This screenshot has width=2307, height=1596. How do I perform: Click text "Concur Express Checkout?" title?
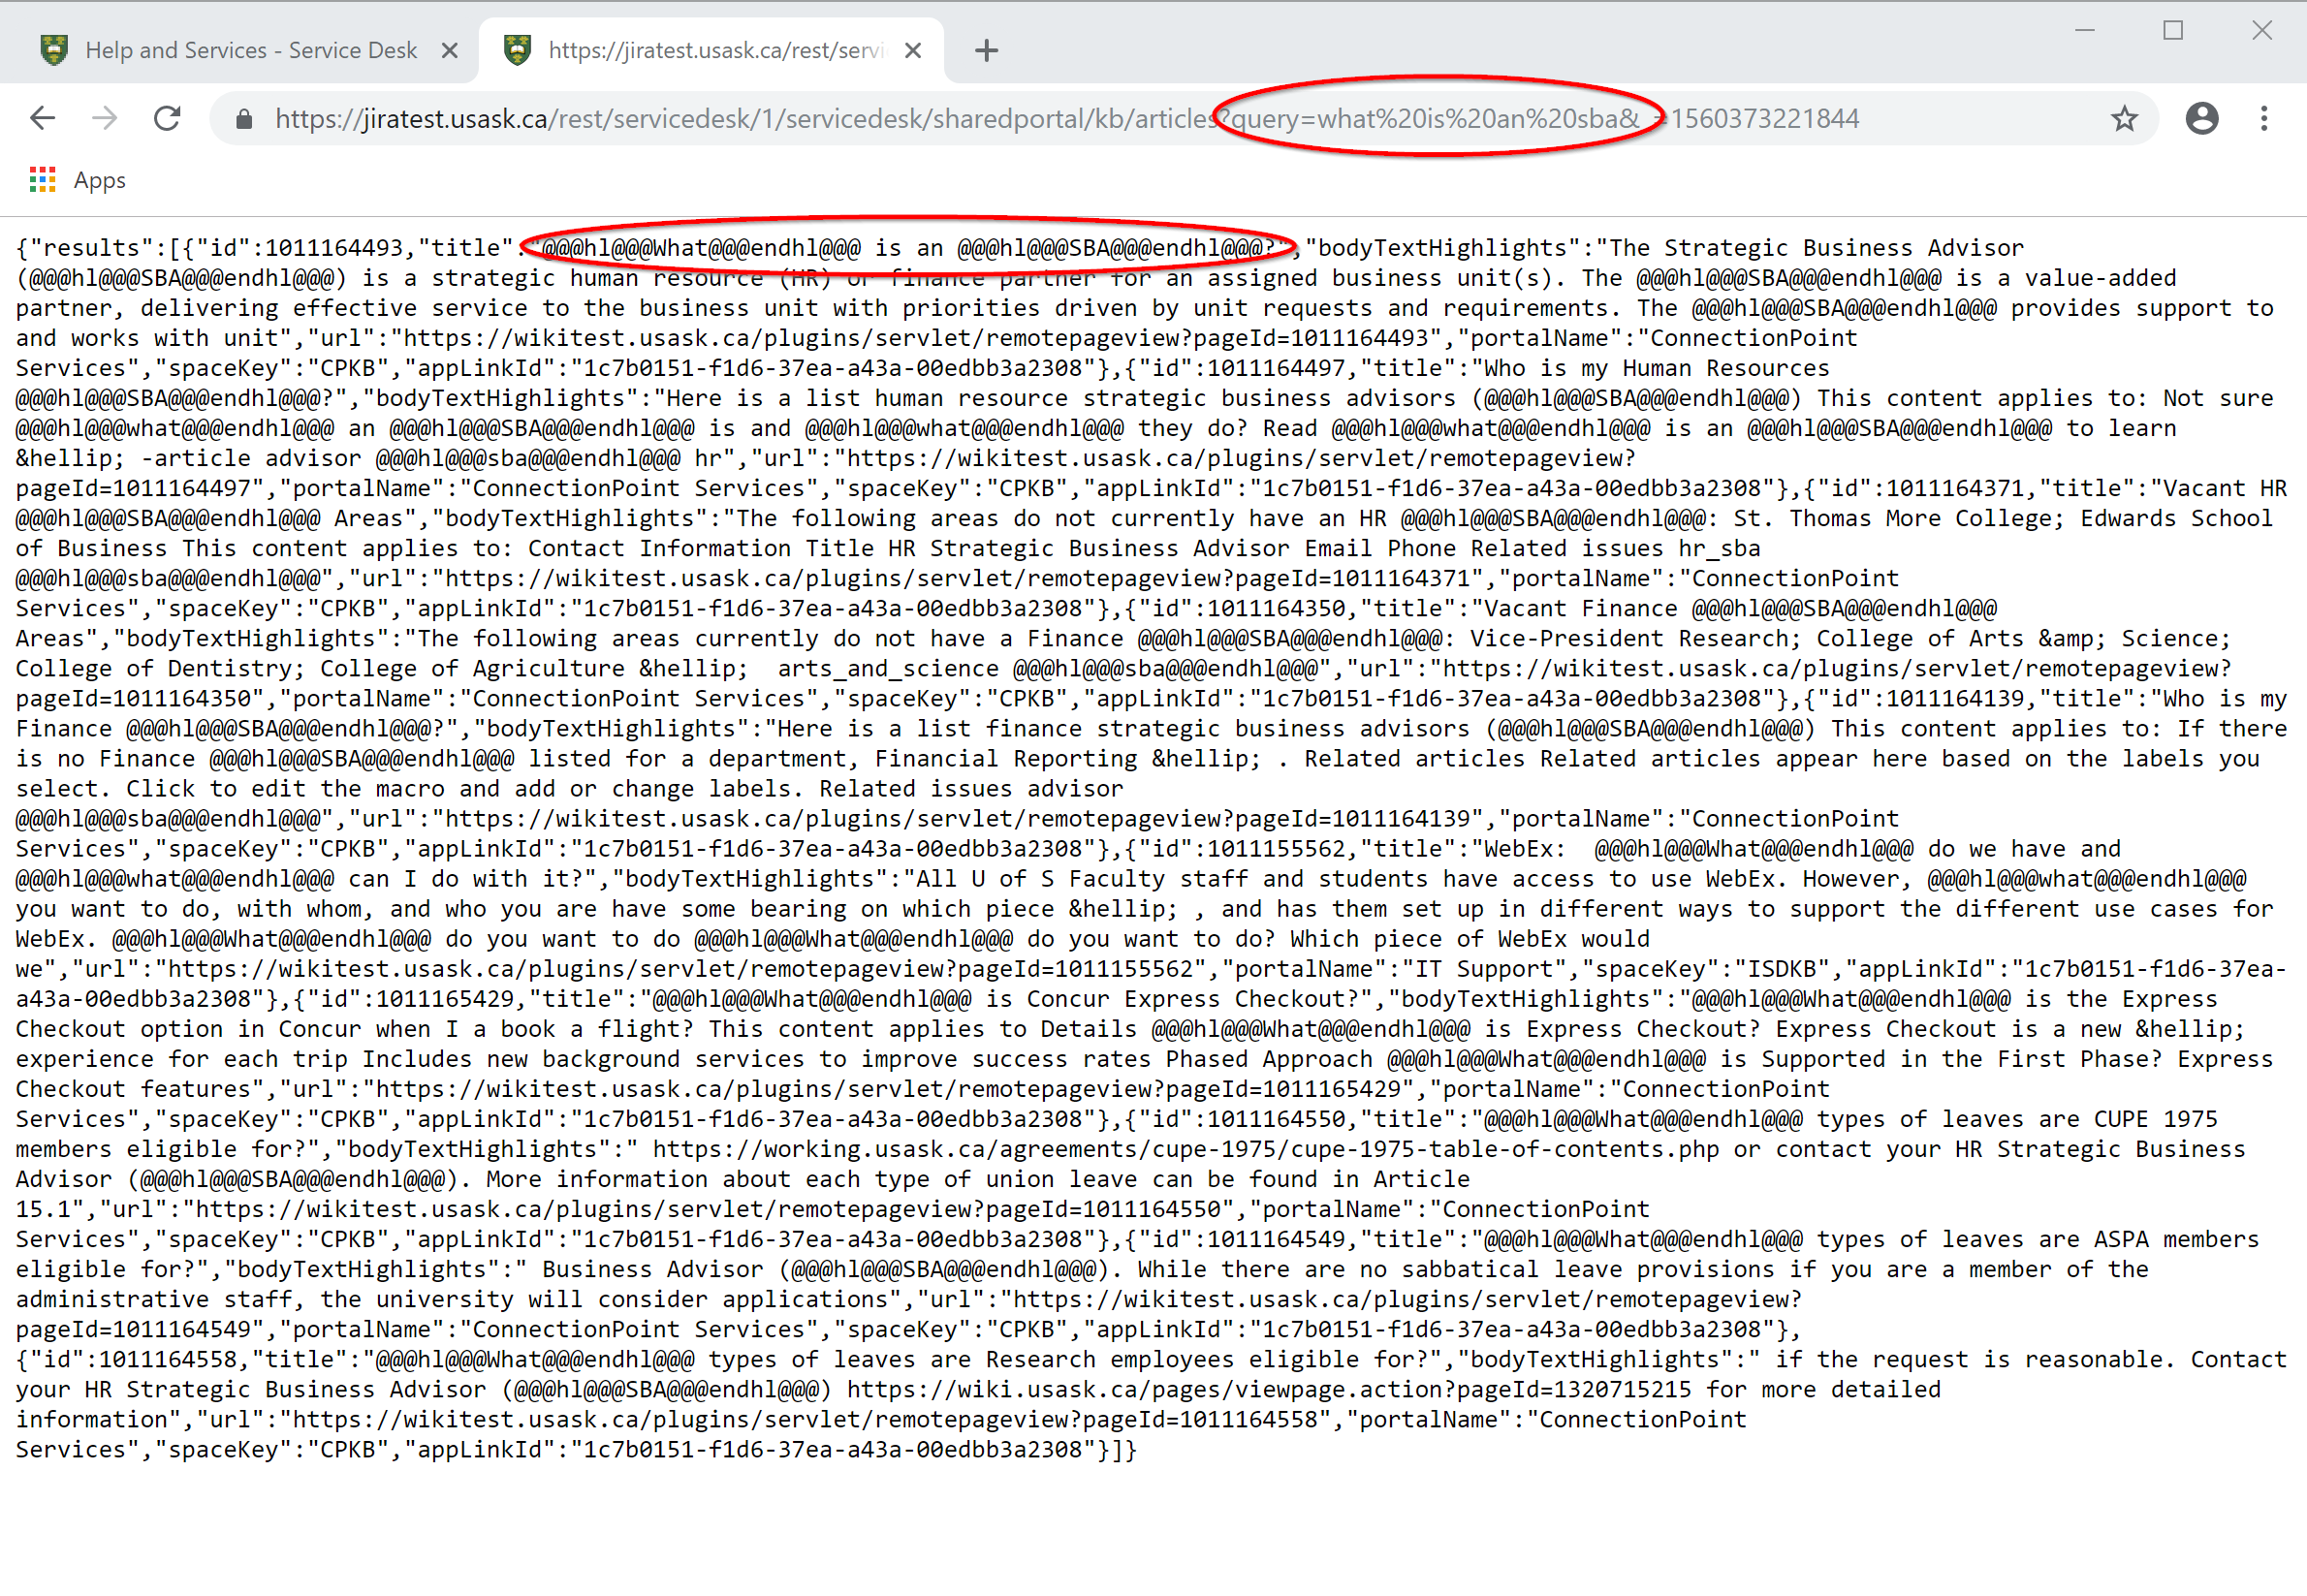pos(1192,998)
